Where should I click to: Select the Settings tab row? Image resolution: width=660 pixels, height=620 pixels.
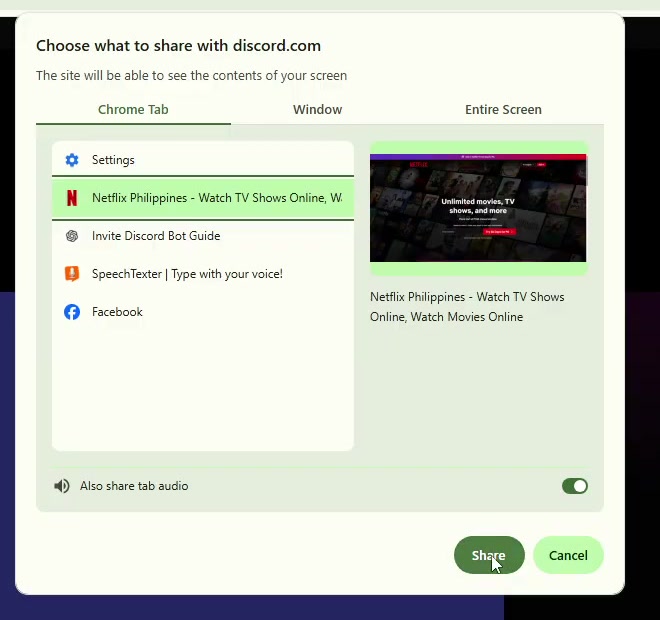[203, 160]
